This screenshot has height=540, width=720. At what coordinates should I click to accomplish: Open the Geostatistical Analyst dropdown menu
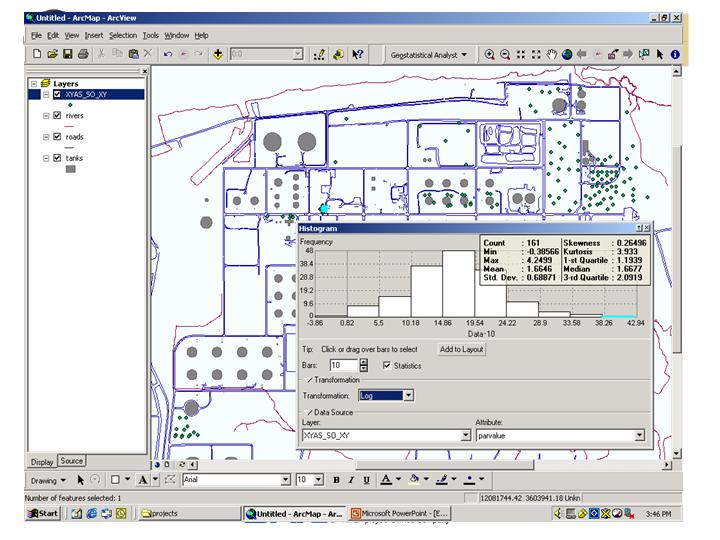428,55
